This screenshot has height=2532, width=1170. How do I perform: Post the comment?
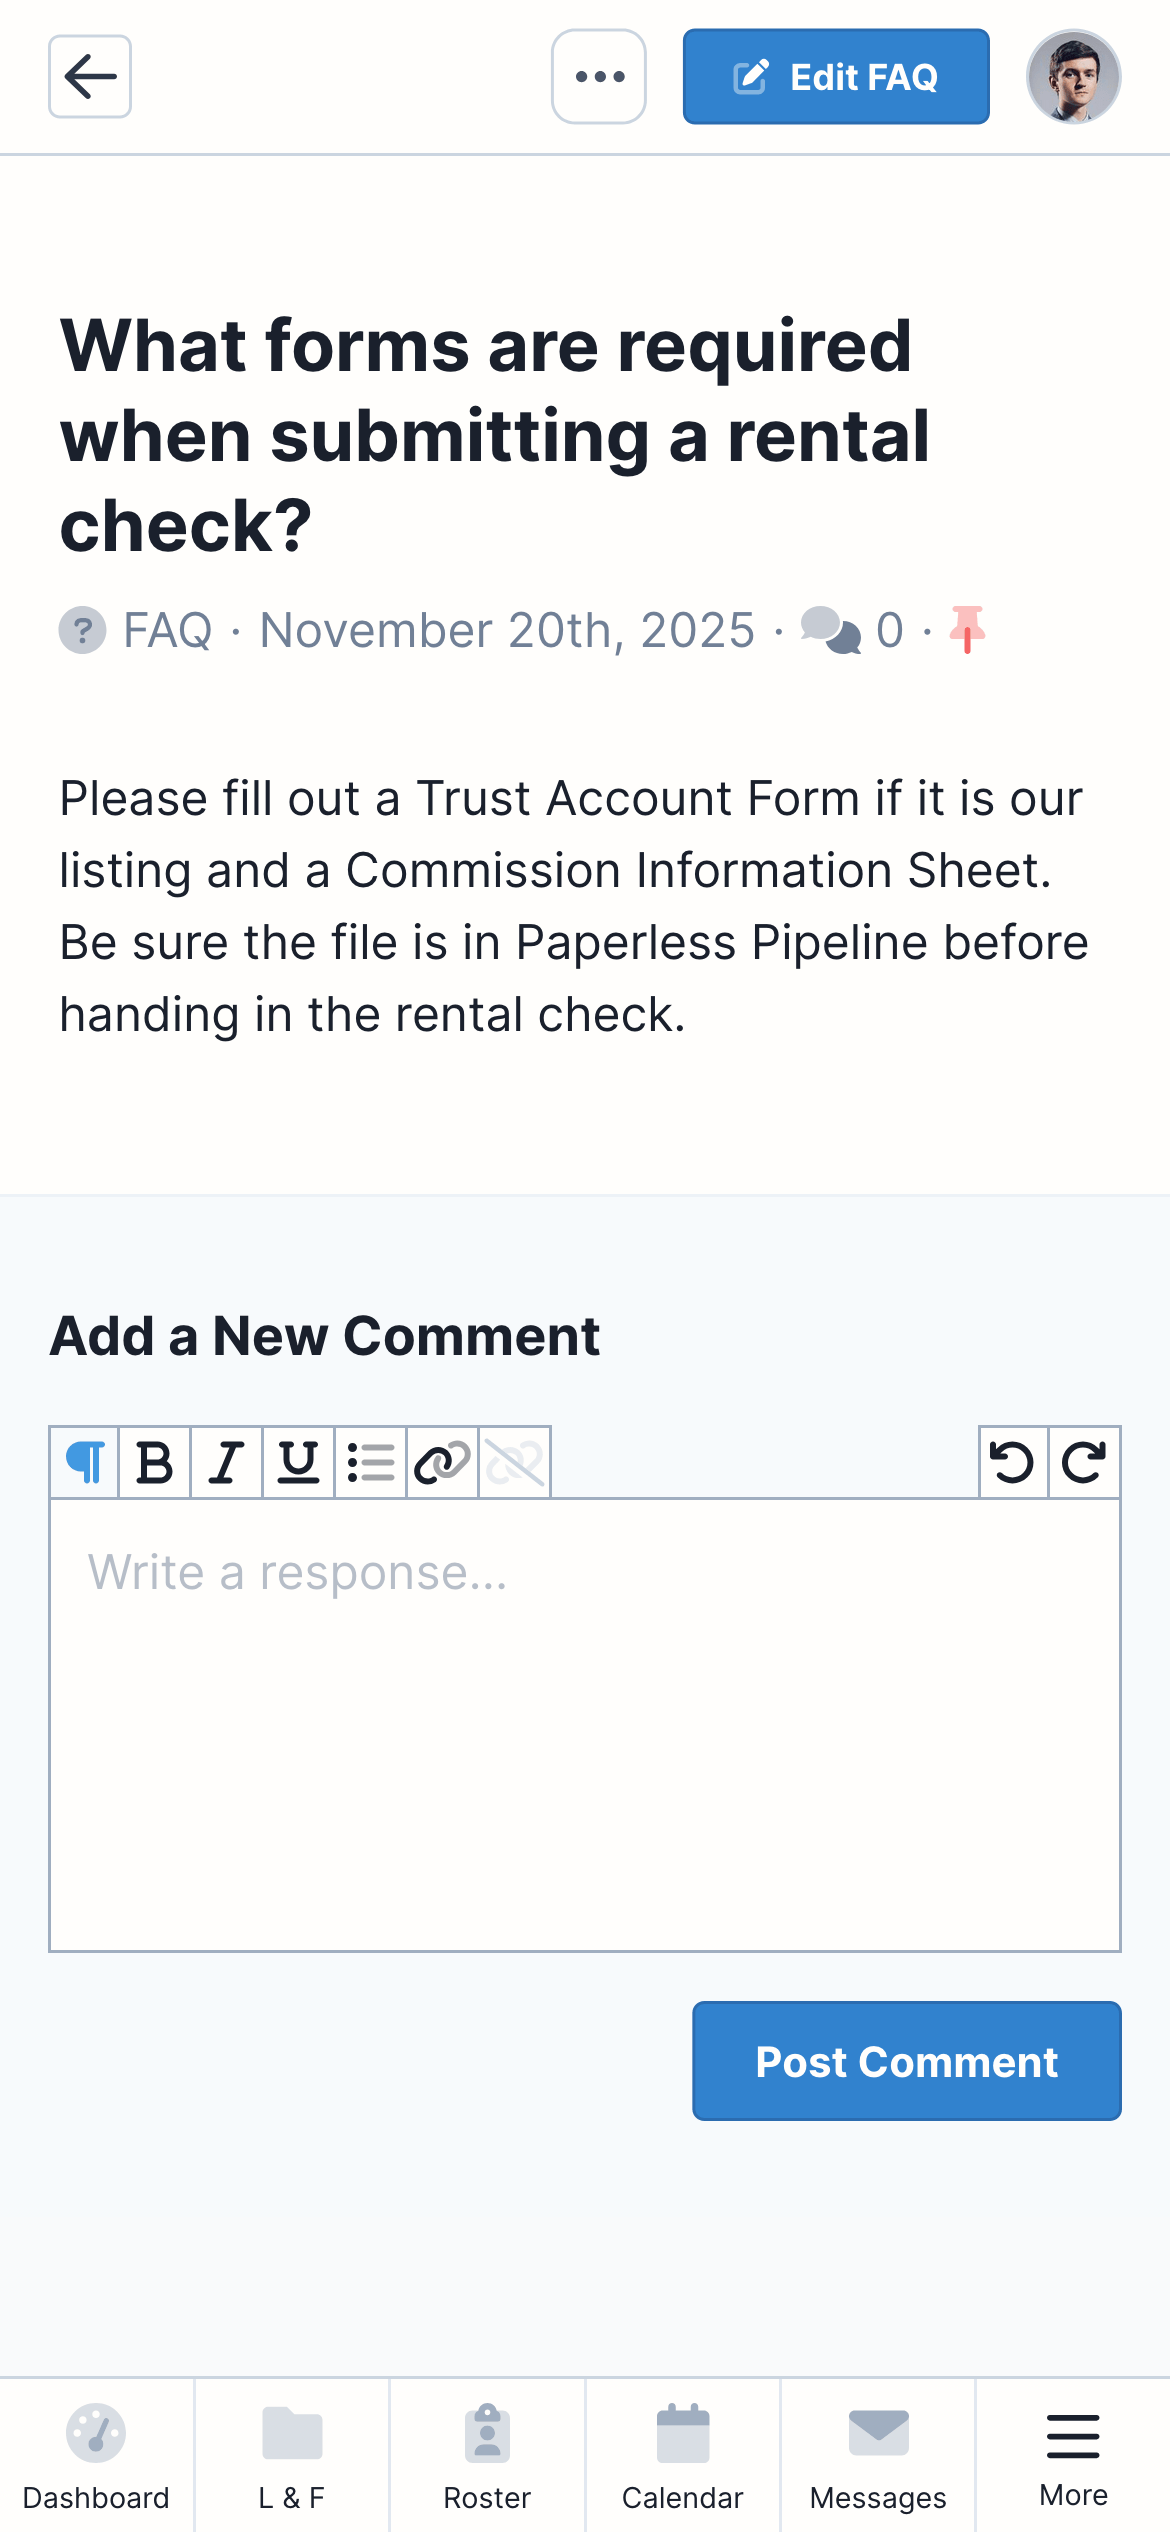[x=906, y=2061]
